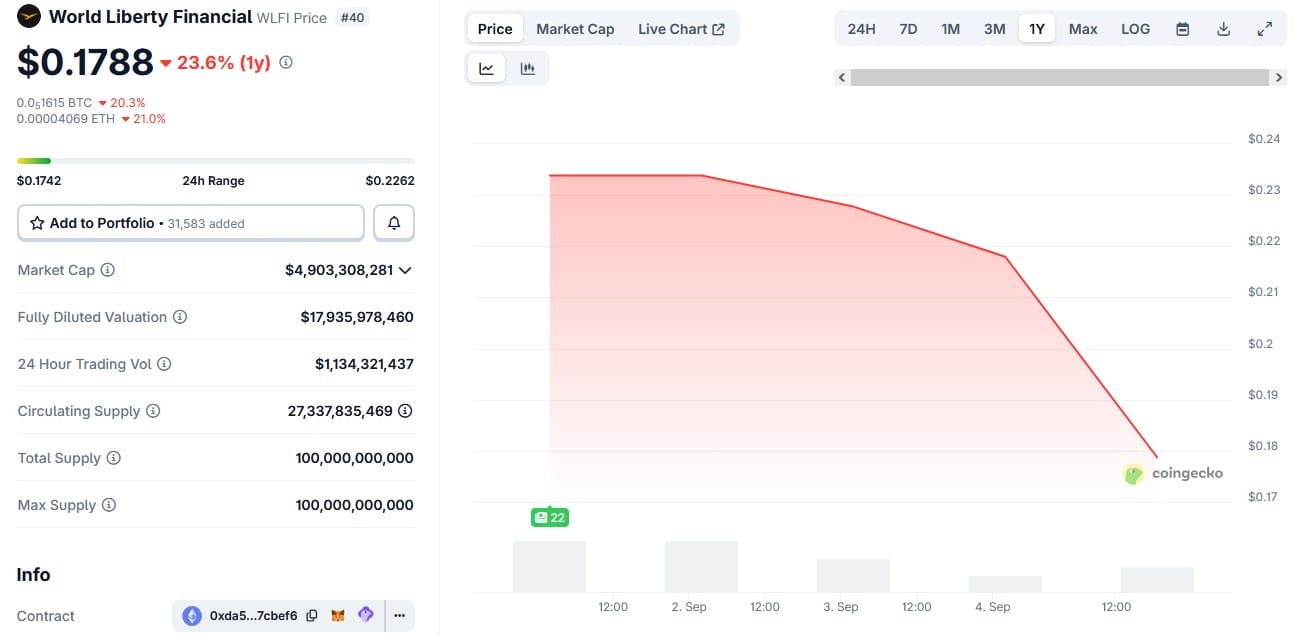Click the $1,134,321,437 trading volume value
1299x635 pixels.
[364, 364]
